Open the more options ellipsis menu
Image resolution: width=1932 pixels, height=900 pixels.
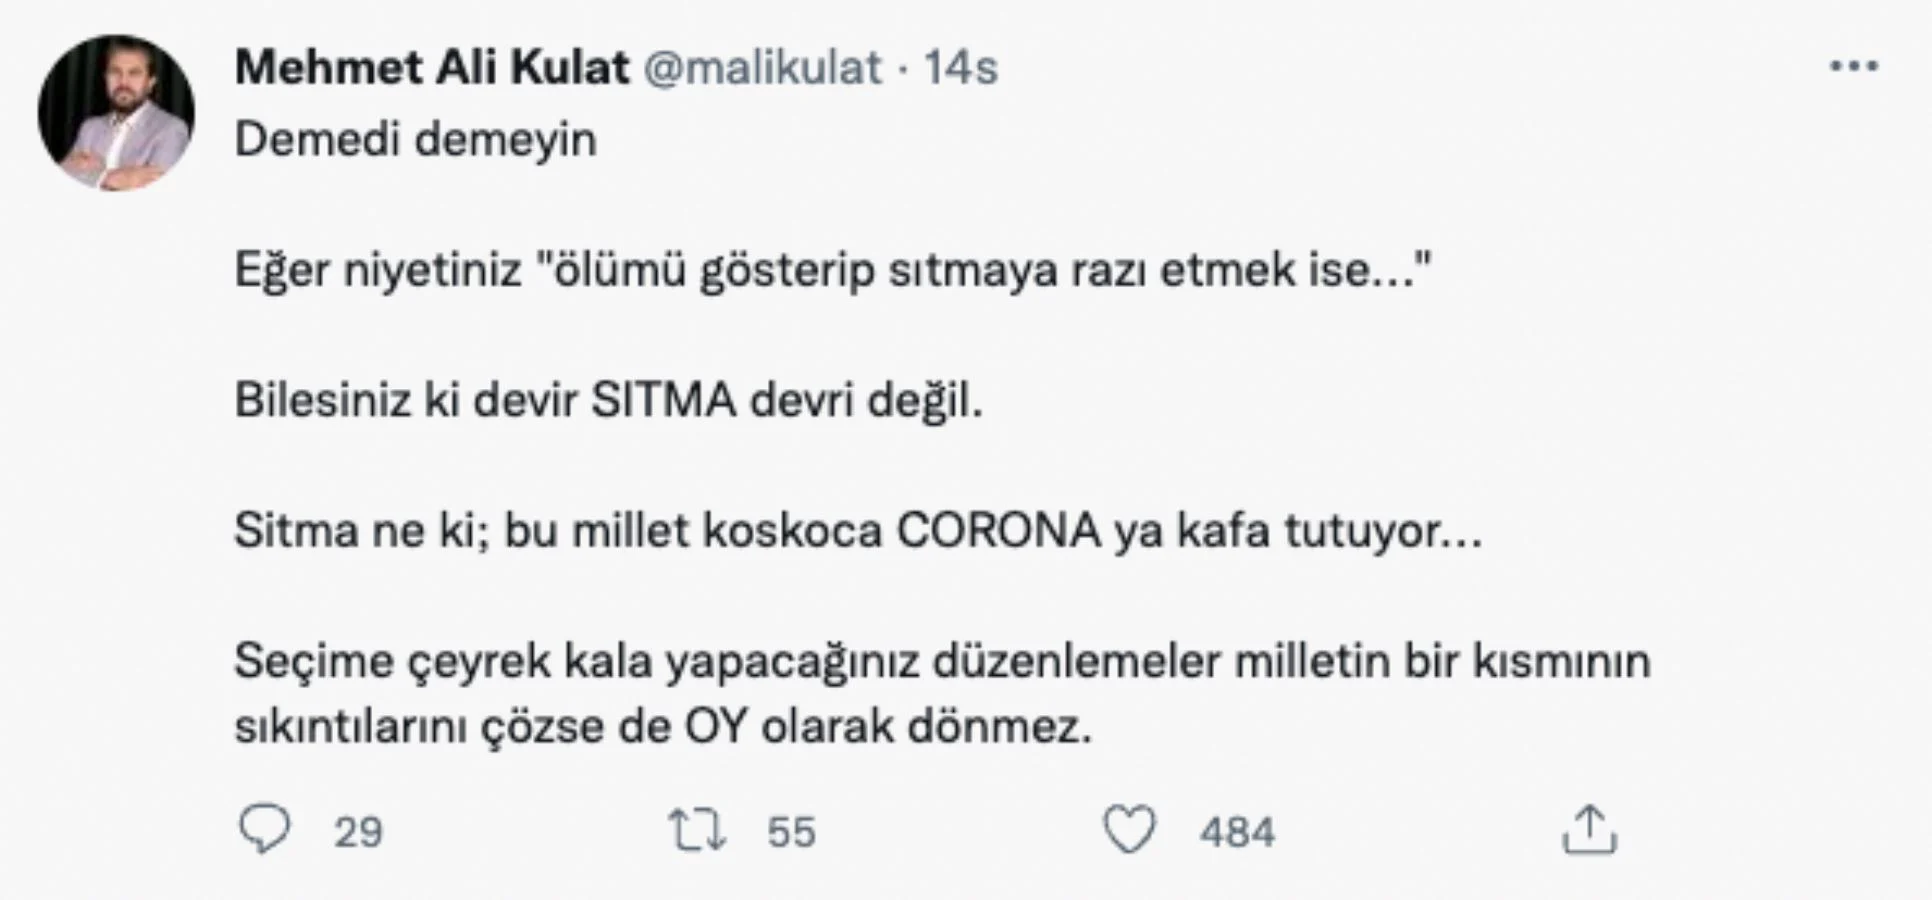pyautogui.click(x=1853, y=67)
